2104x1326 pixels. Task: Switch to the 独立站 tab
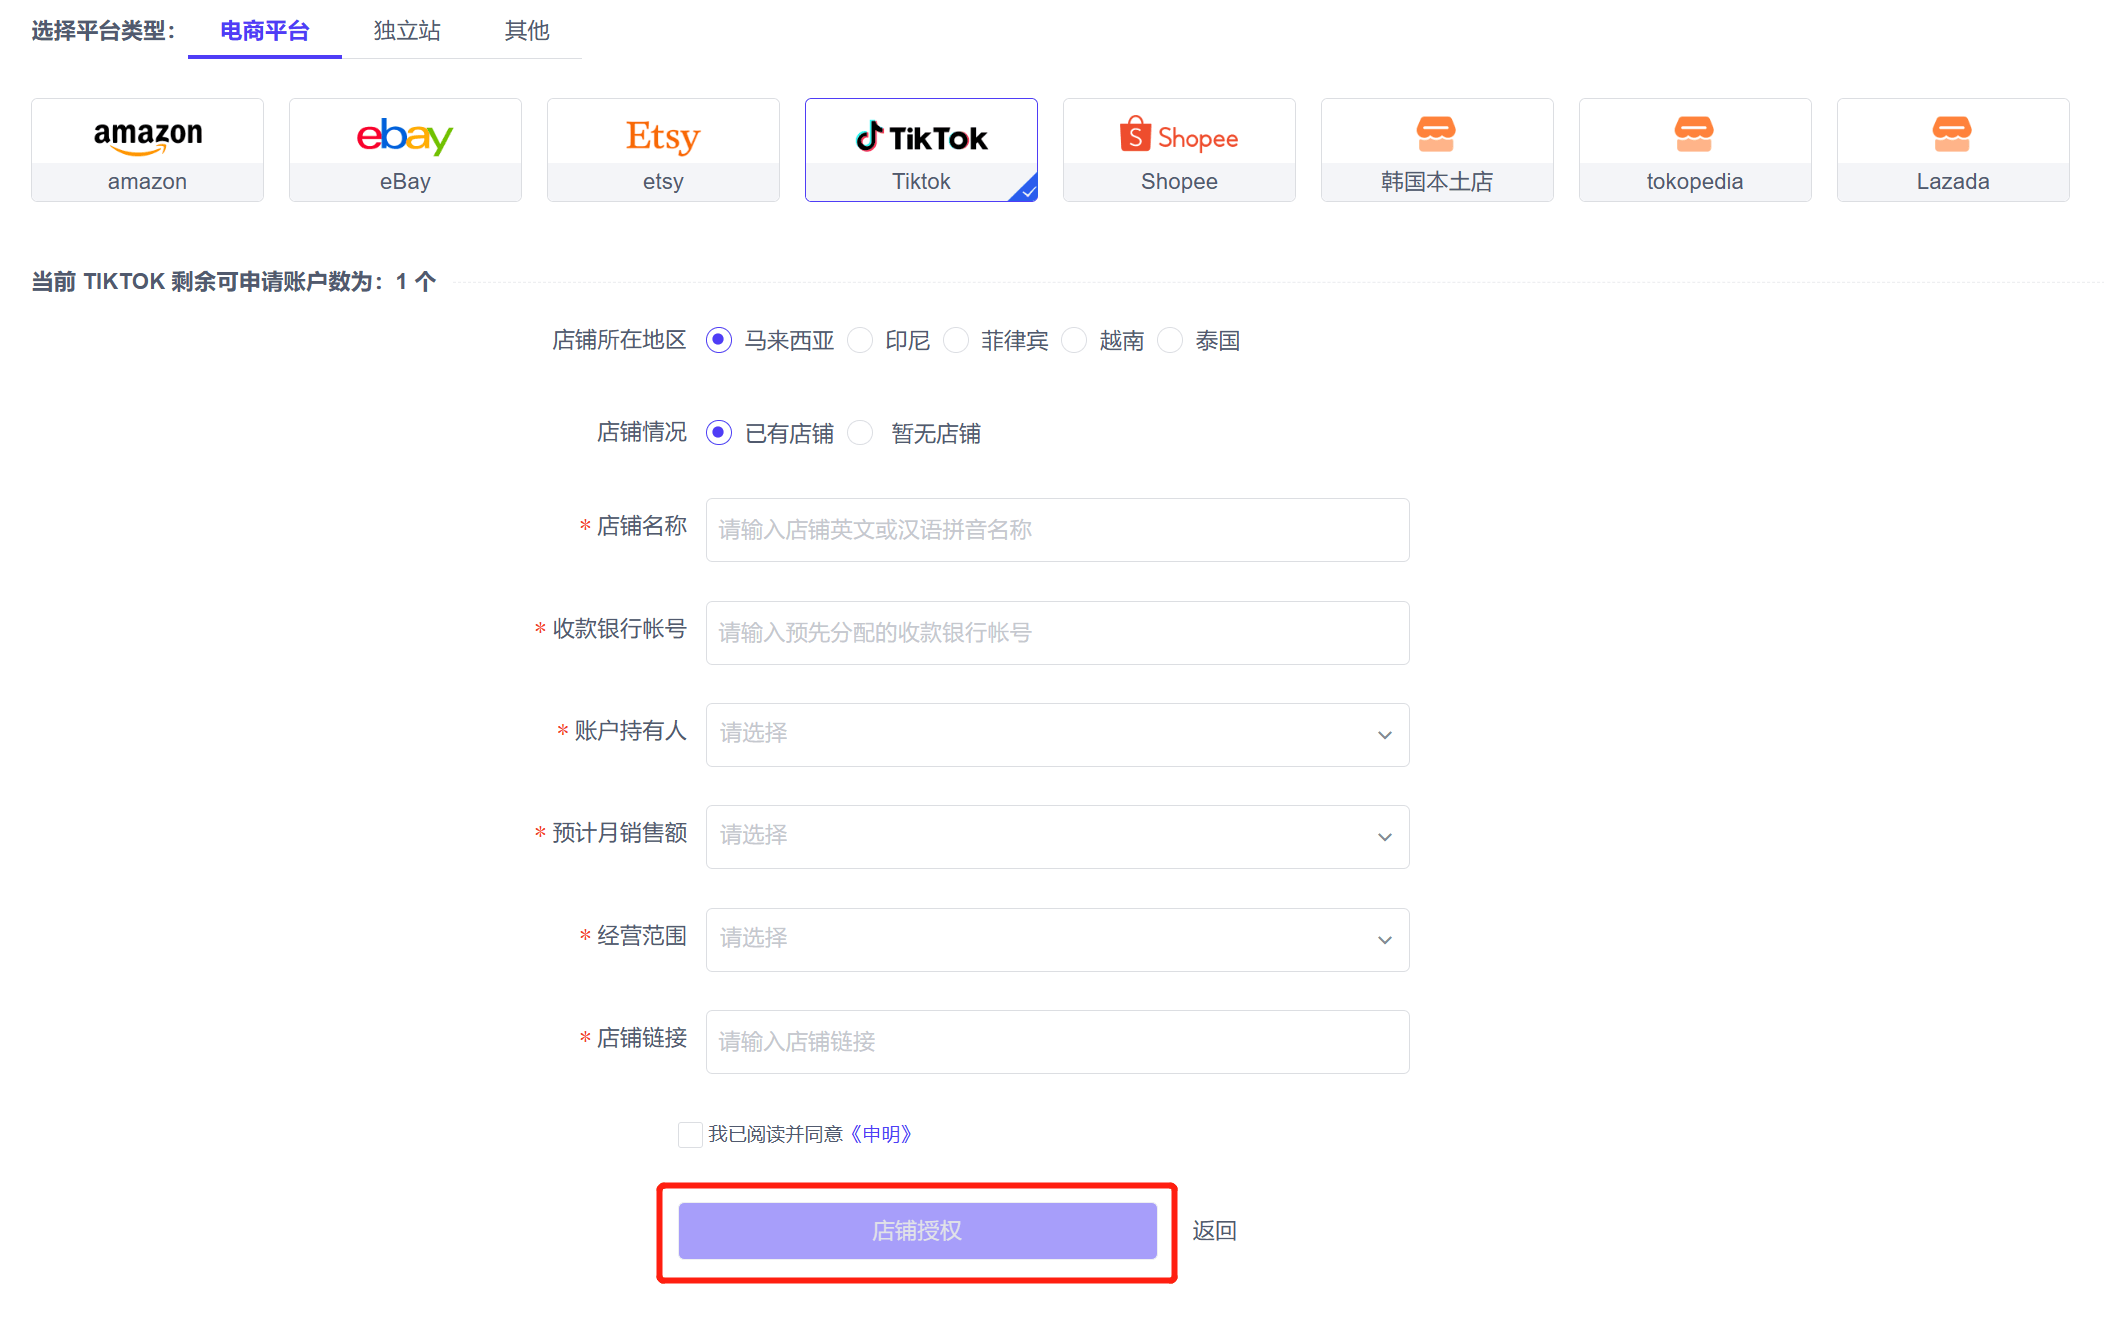coord(407,31)
